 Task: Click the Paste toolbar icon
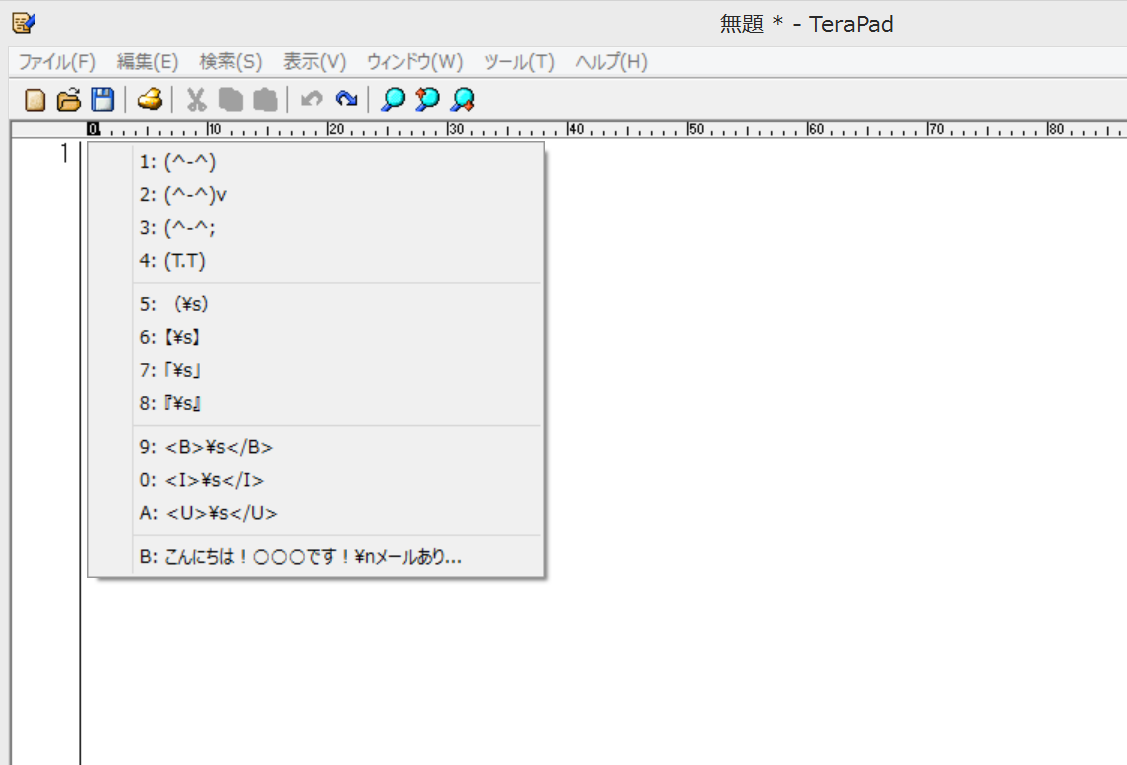(x=265, y=99)
